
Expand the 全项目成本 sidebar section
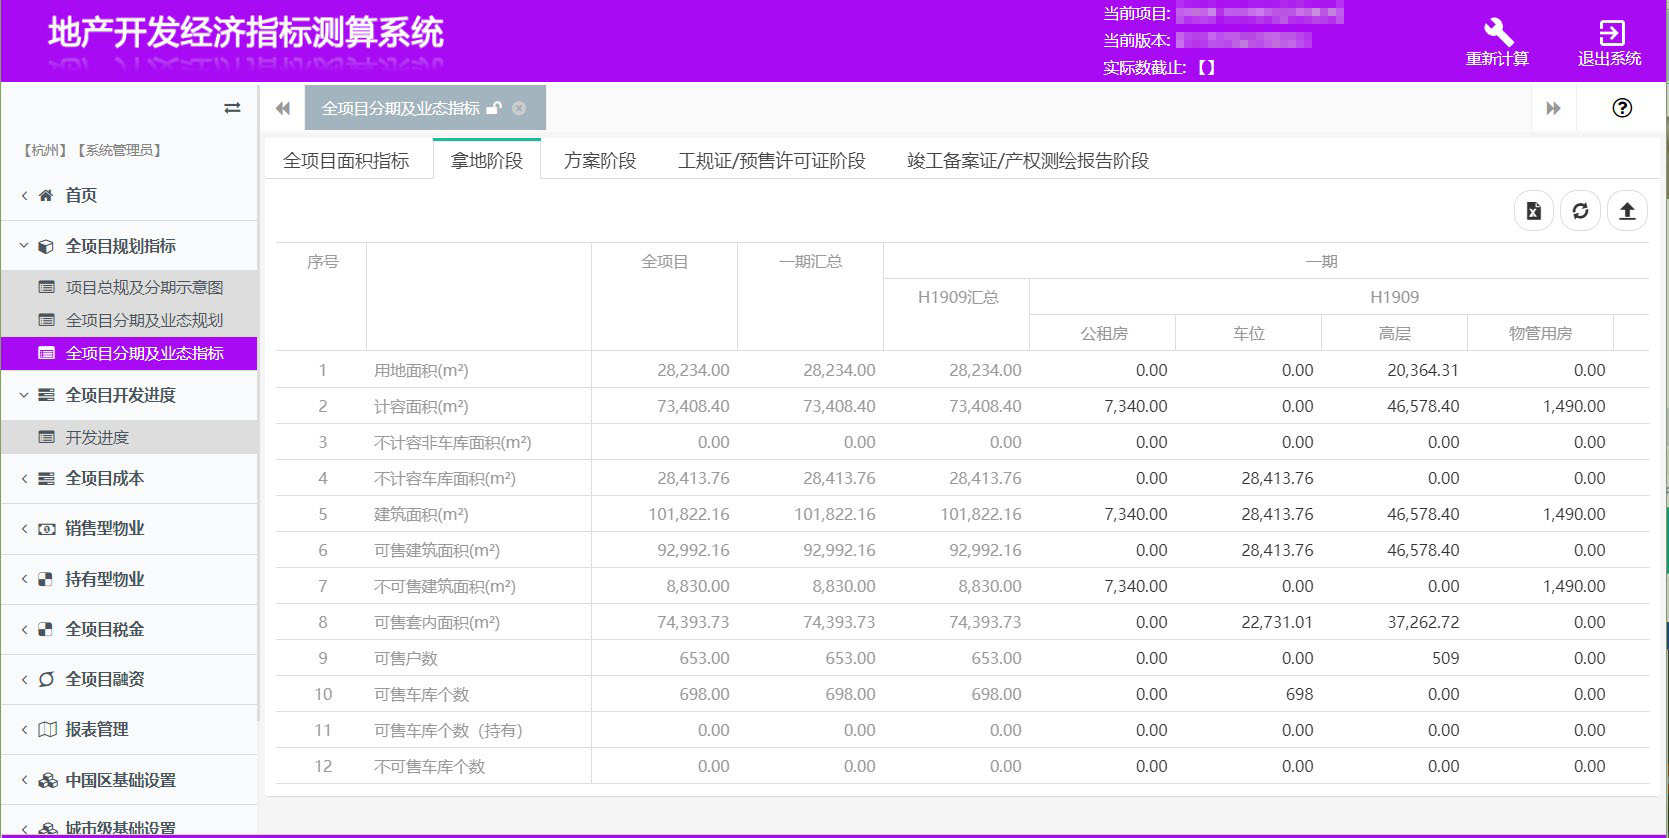104,479
